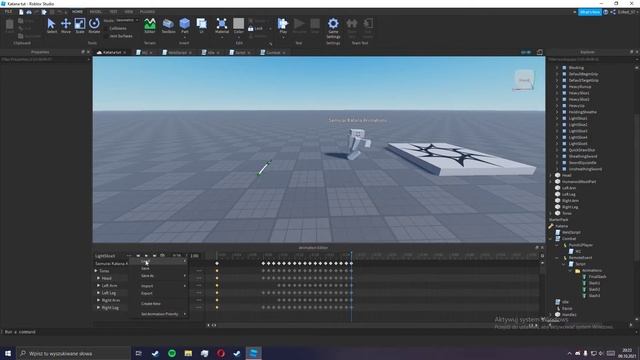Expand the Right Arm animation track

coord(98,300)
